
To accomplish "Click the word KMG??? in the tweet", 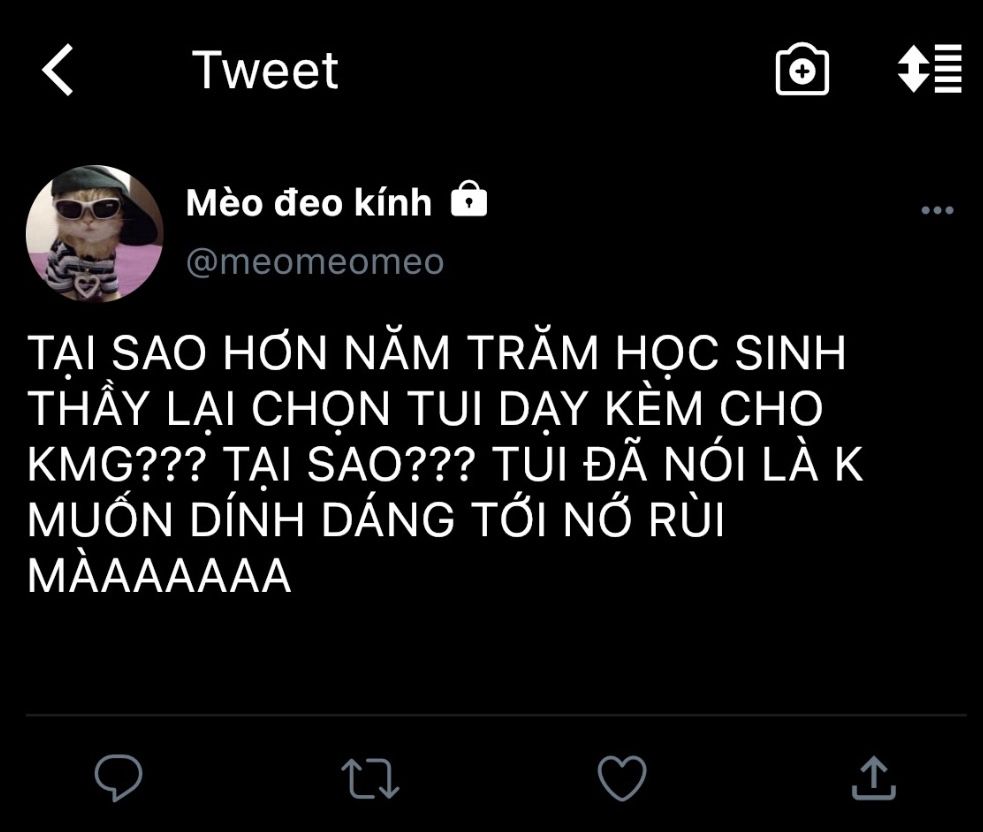I will (117, 465).
